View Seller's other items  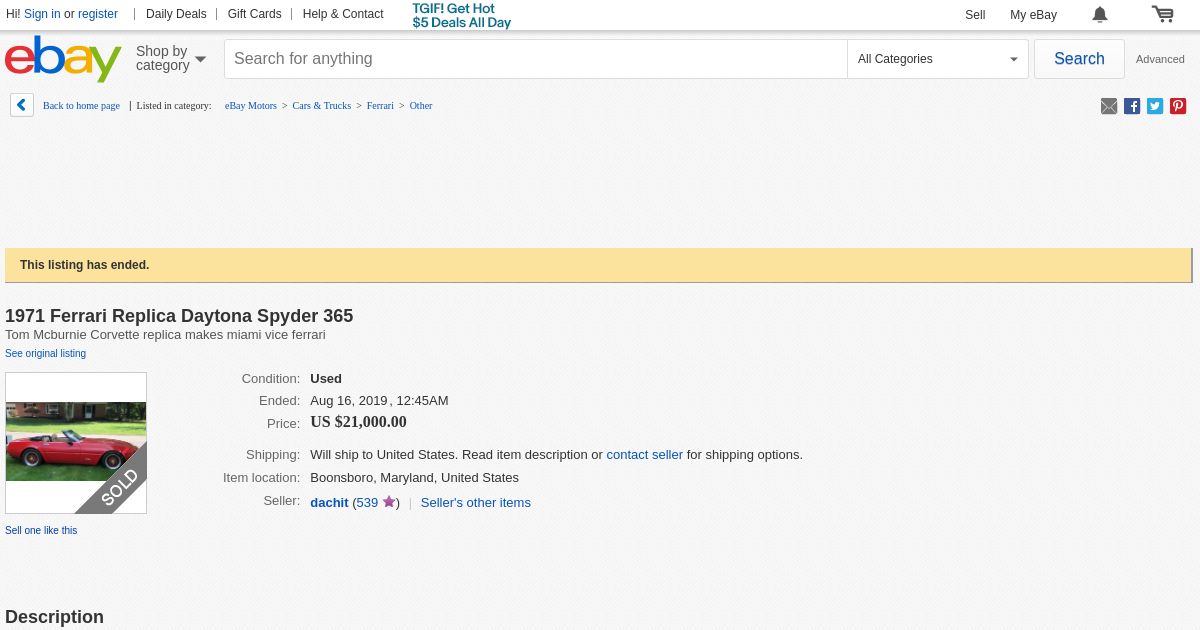click(476, 503)
